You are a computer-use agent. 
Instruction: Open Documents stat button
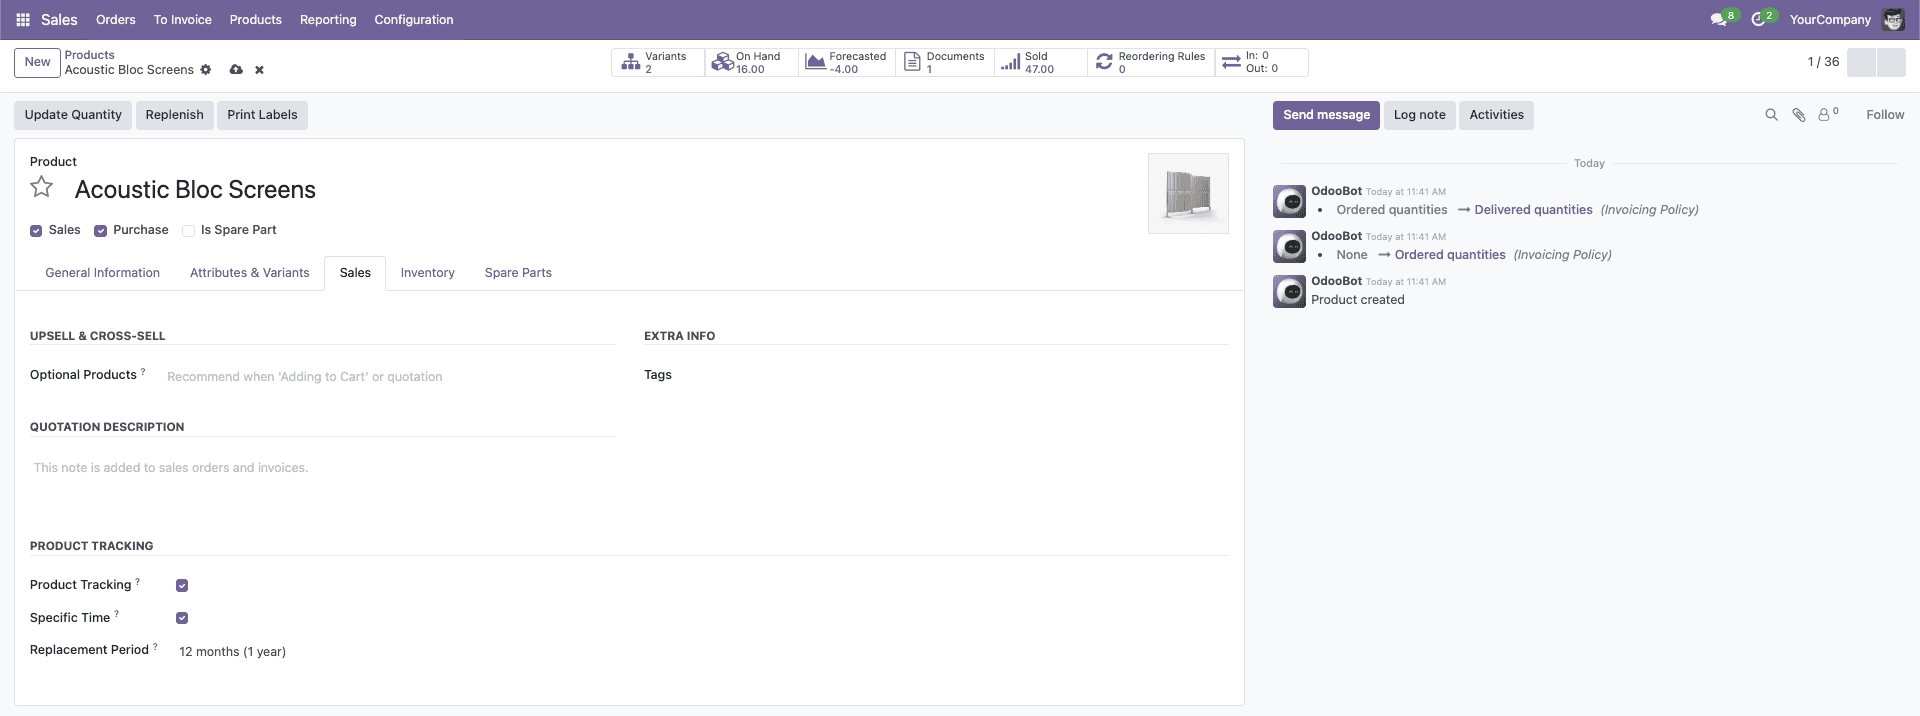click(x=944, y=62)
